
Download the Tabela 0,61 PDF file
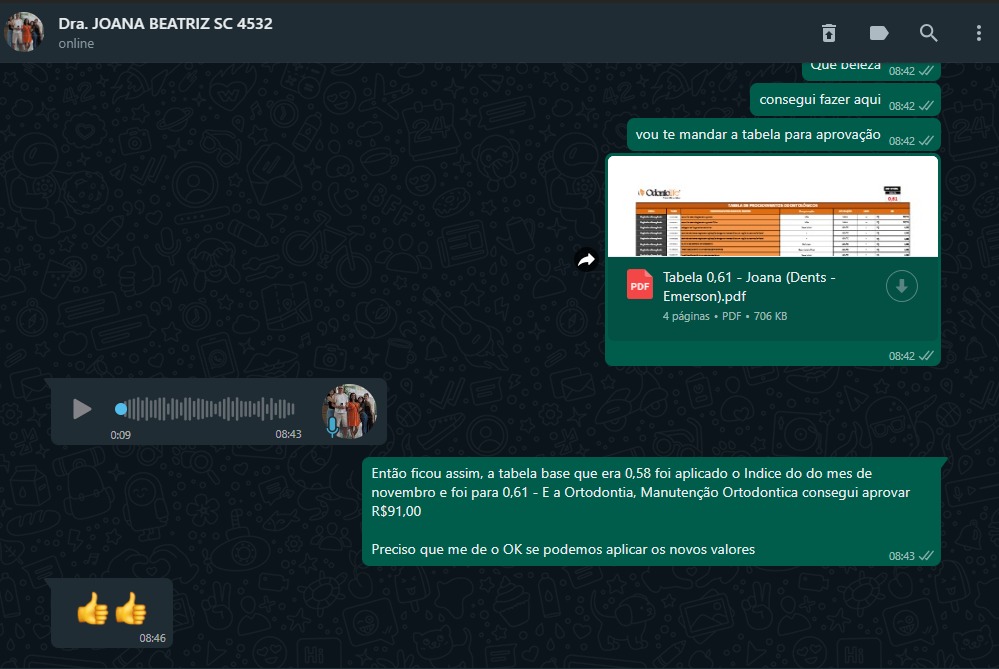coord(902,286)
